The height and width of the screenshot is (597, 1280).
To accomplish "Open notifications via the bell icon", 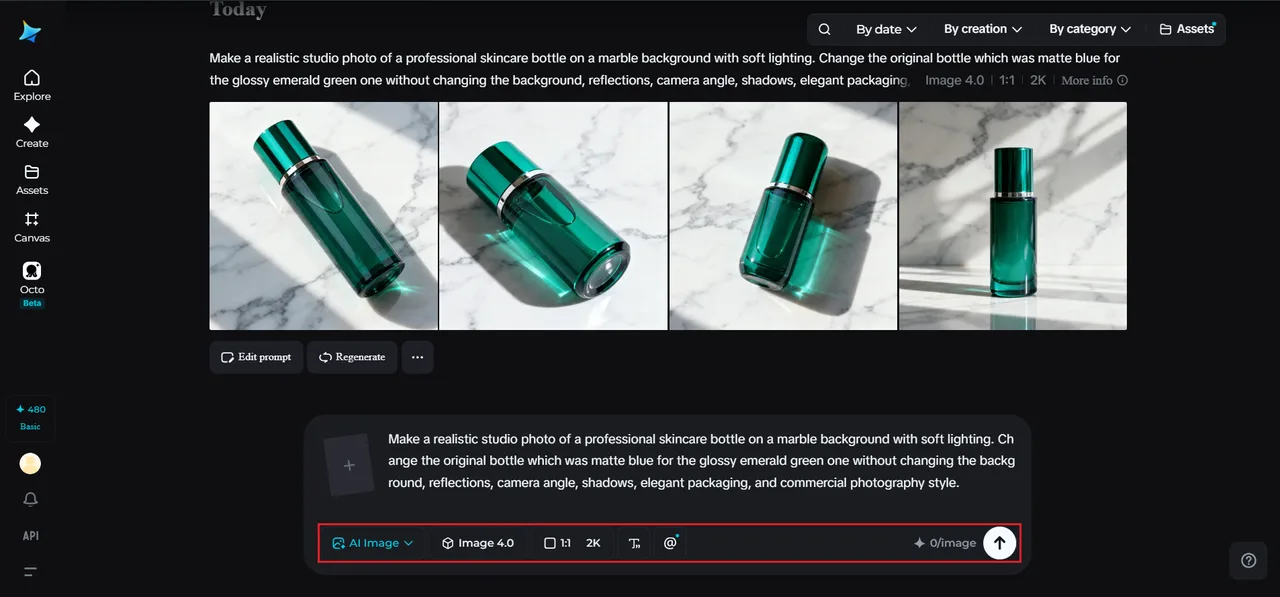I will [x=31, y=499].
